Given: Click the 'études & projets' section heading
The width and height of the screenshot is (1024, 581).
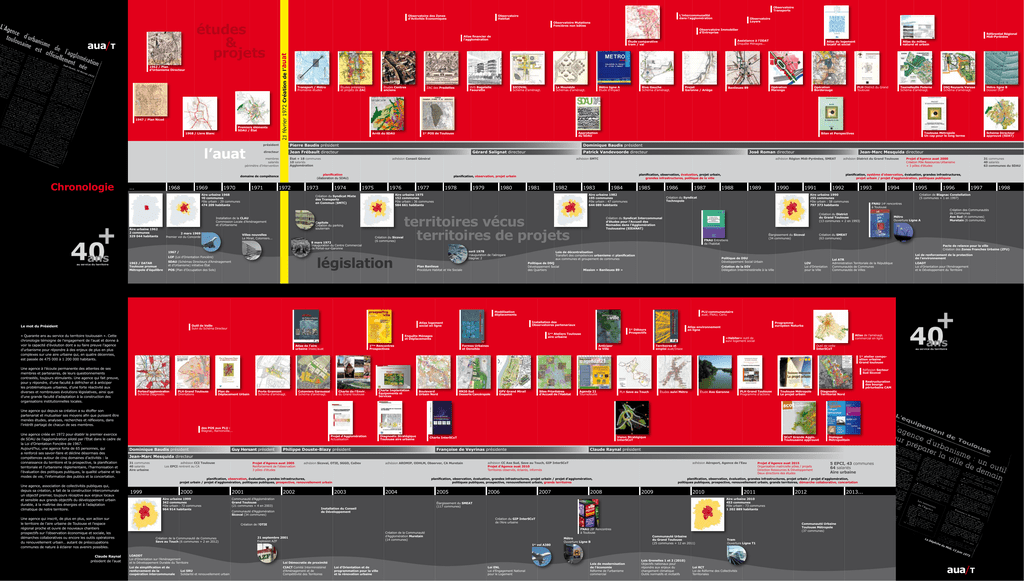Looking at the screenshot, I should coord(231,40).
